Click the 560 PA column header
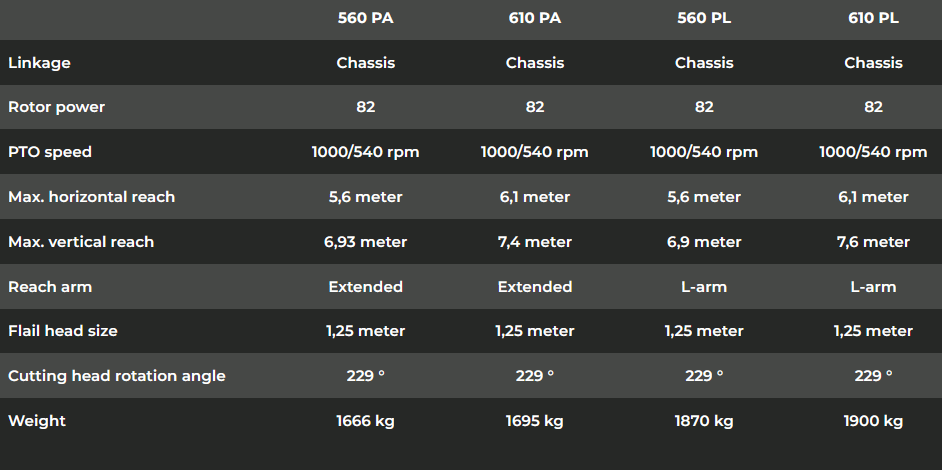Screen dimensions: 942x470 point(365,18)
